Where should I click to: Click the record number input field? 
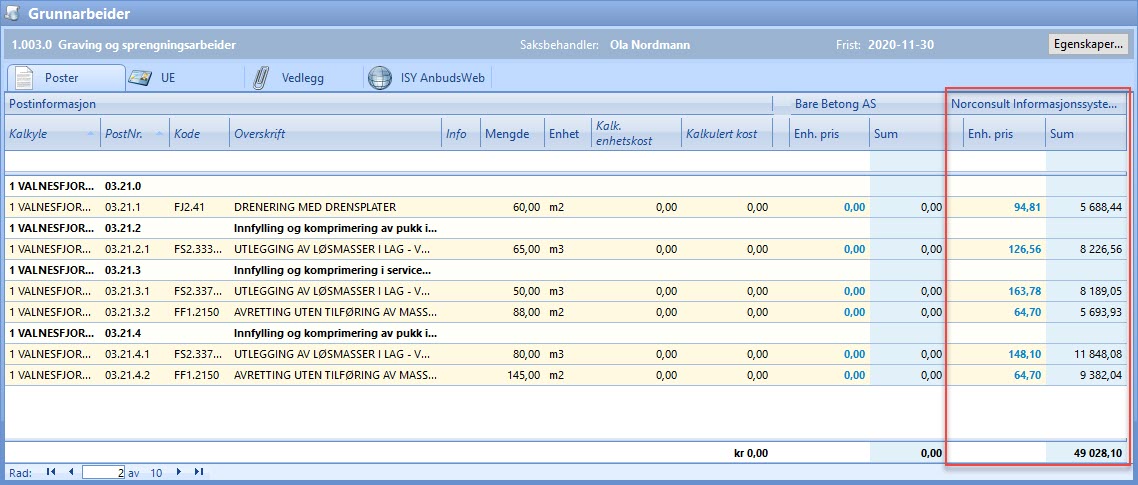point(104,472)
